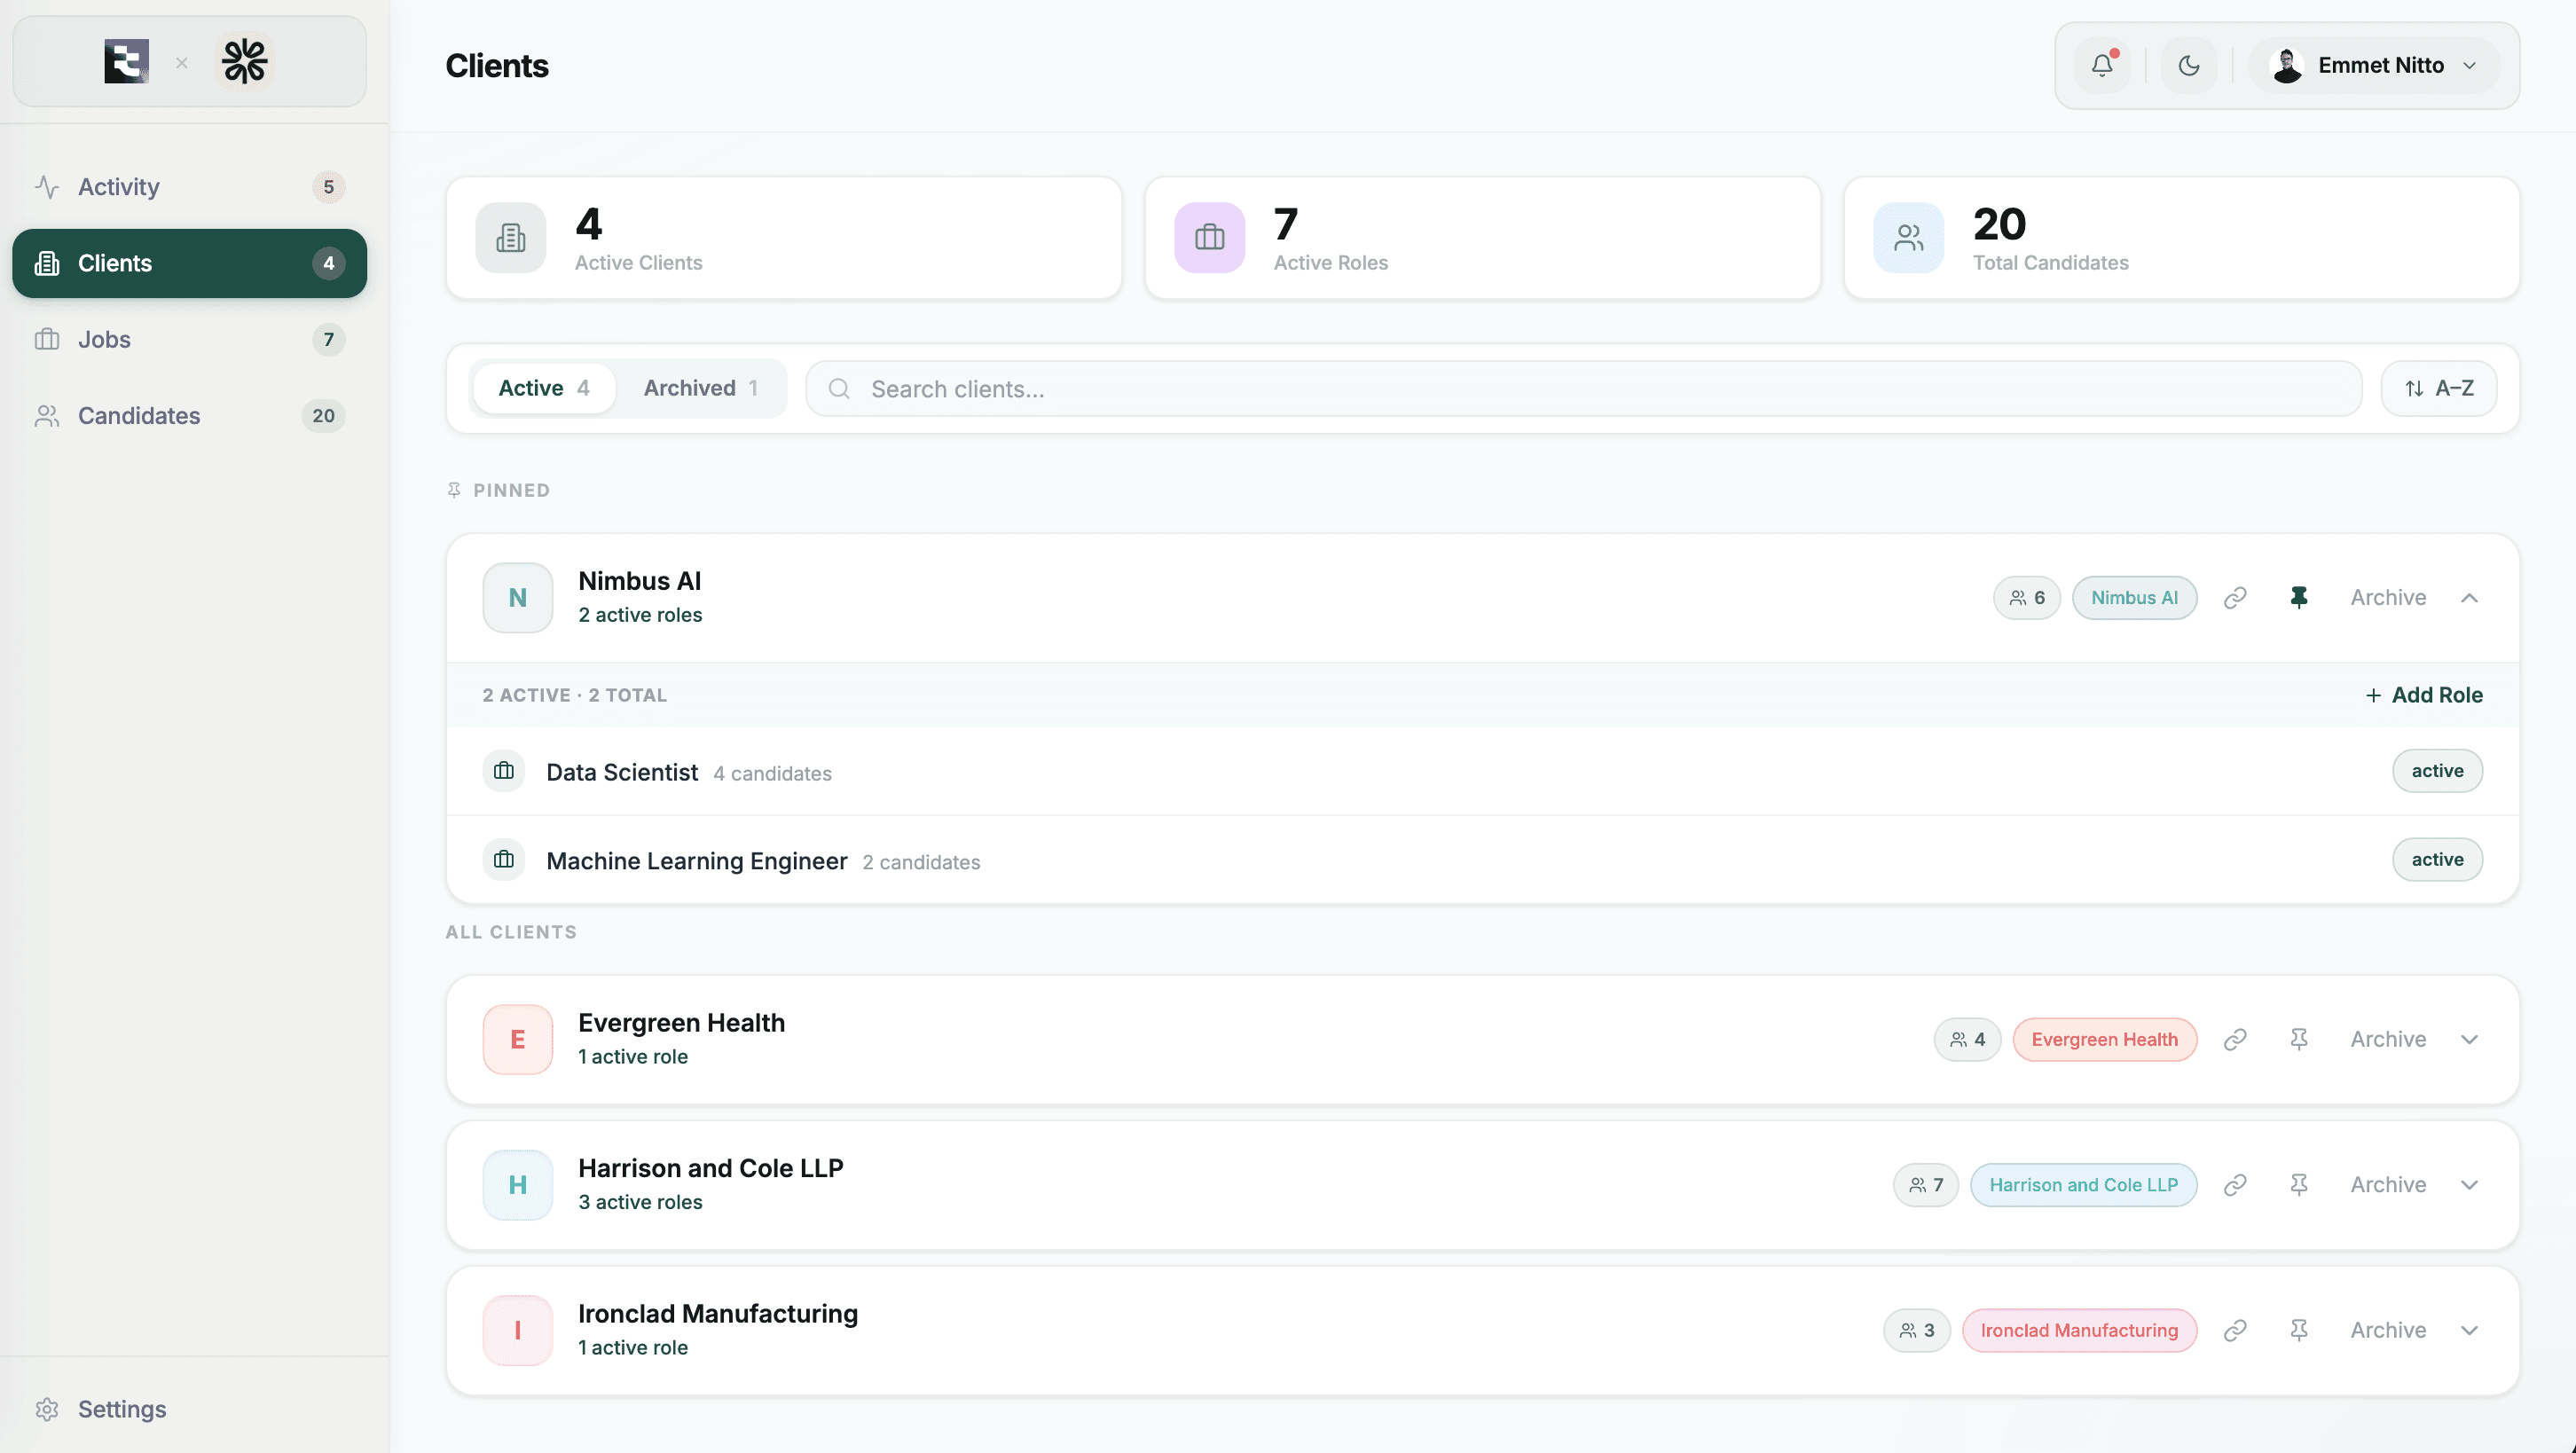Copy the link for Nimbus AI
Image resolution: width=2576 pixels, height=1453 pixels.
[2235, 597]
